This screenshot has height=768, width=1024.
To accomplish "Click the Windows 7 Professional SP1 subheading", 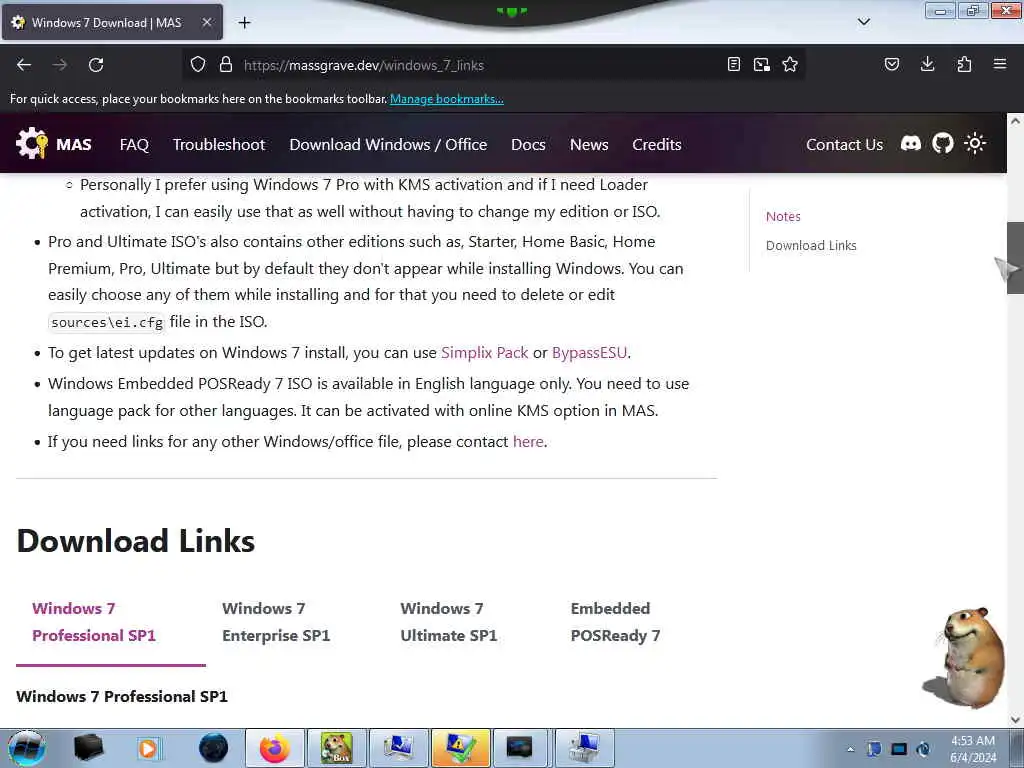I will (122, 697).
